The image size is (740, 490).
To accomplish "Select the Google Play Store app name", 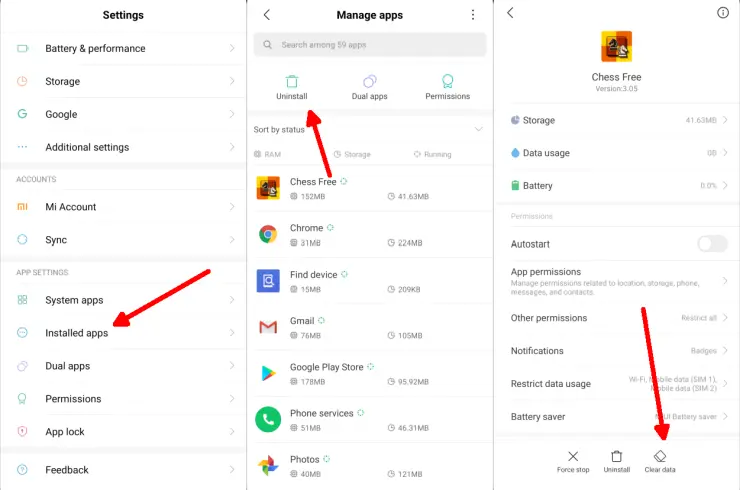I will 327,367.
